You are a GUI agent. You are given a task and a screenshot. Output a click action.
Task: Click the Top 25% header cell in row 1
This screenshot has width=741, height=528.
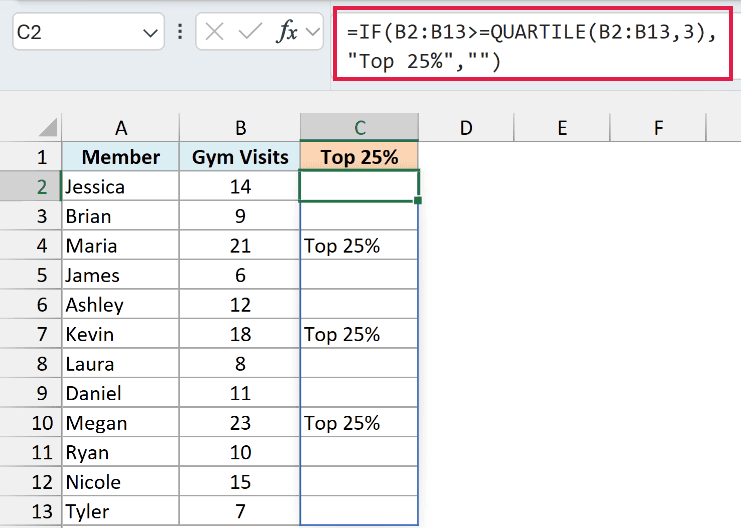pos(359,157)
